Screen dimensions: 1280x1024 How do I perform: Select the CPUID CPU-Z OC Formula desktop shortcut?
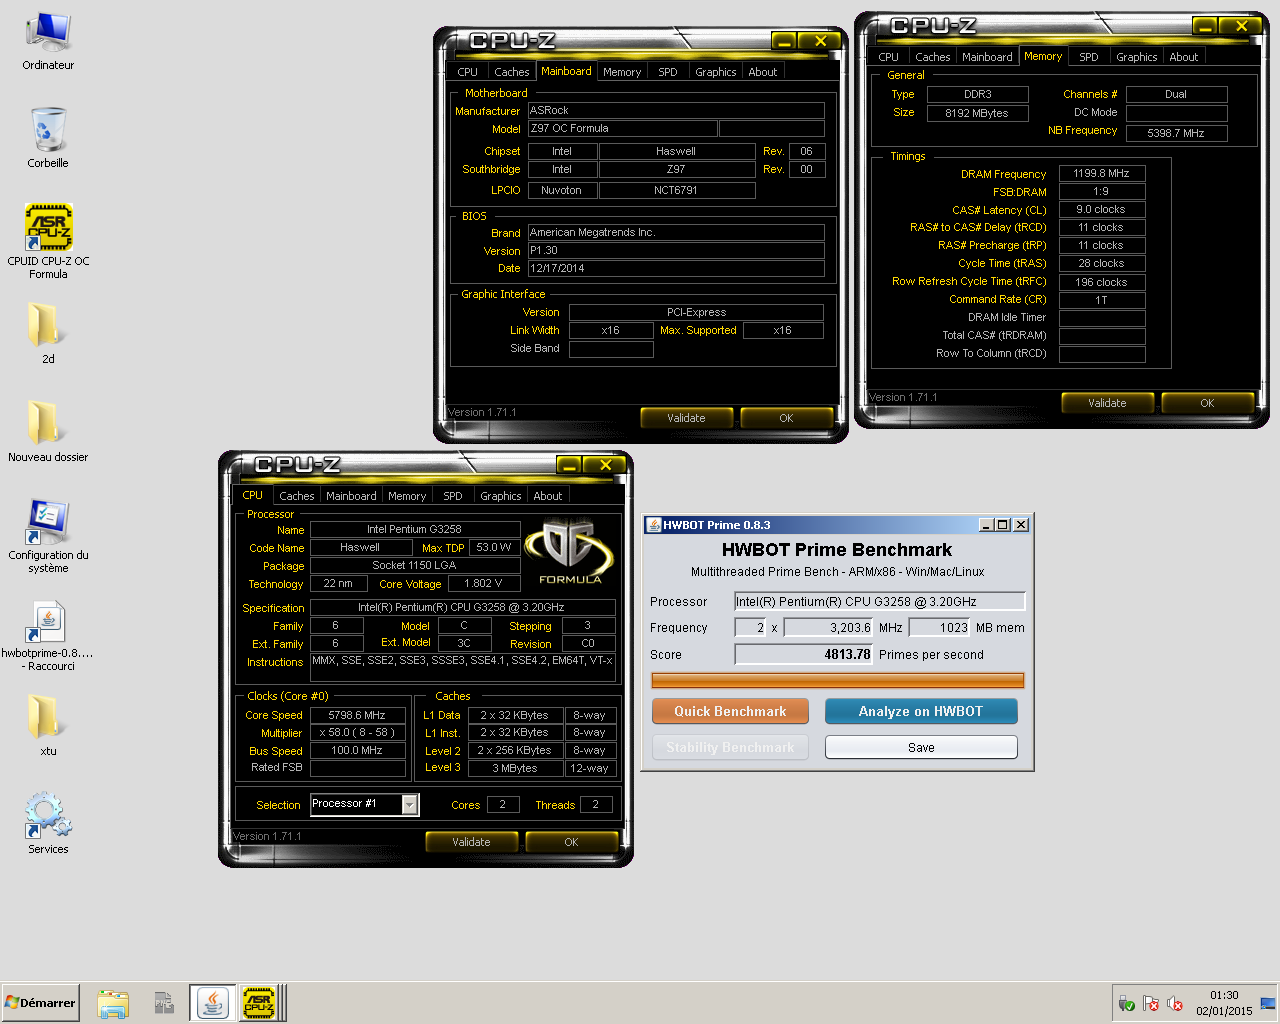[48, 240]
